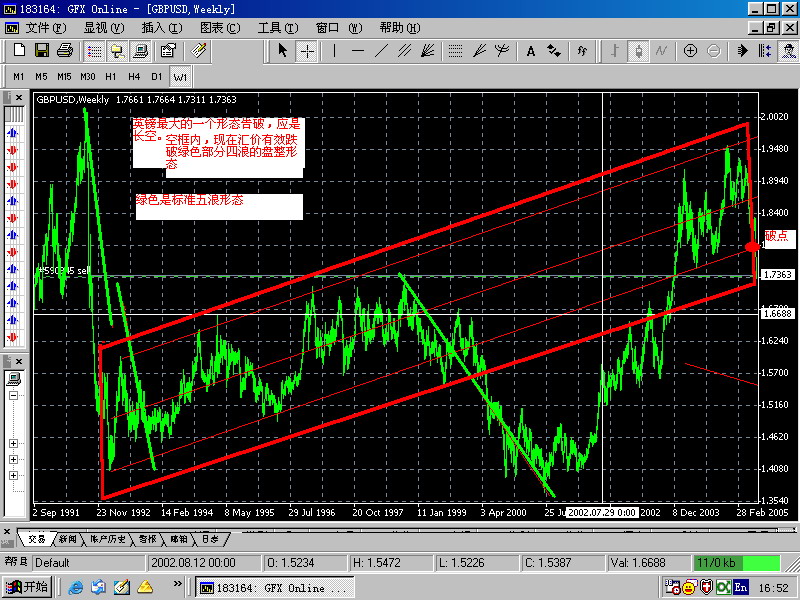Click the New Chart blank page icon
The width and height of the screenshot is (800, 600).
pyautogui.click(x=19, y=51)
